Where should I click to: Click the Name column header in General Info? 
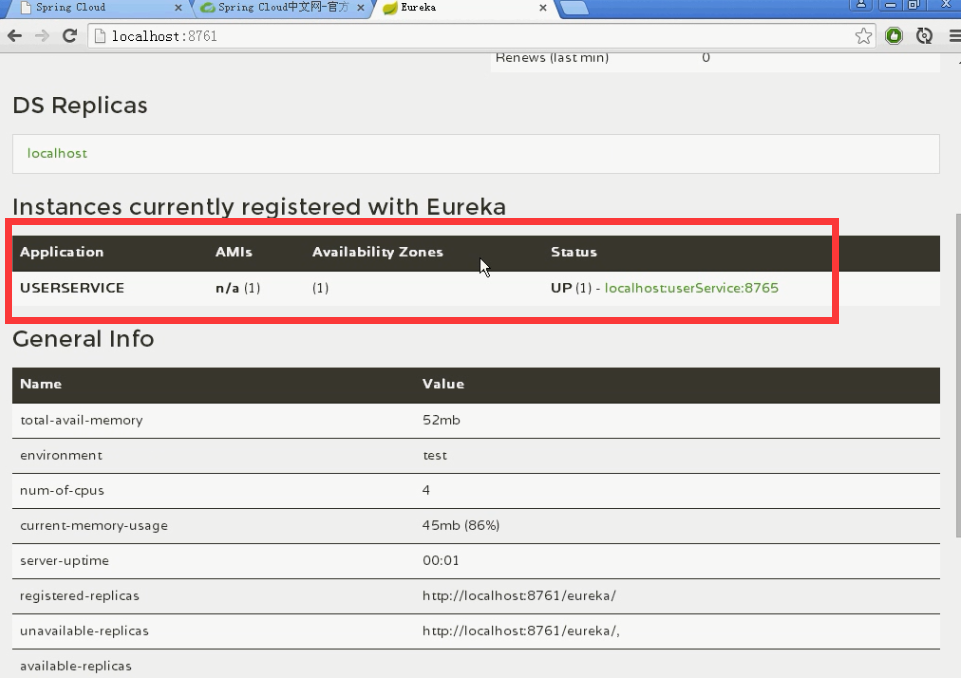click(40, 384)
